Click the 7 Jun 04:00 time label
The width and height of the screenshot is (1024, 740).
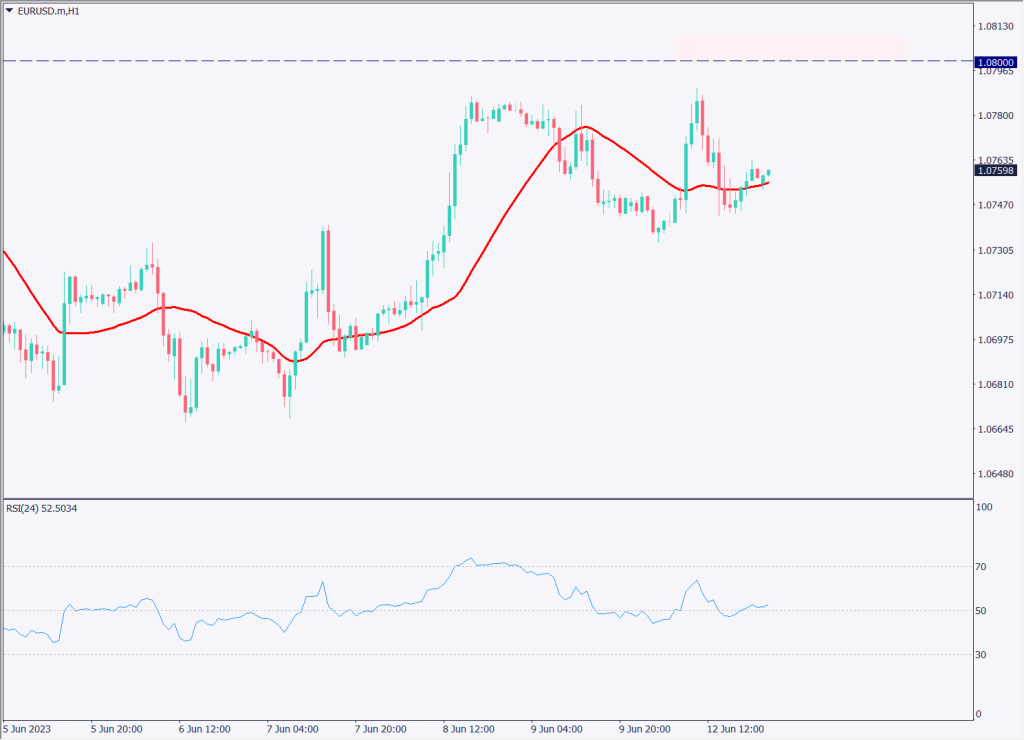click(295, 728)
